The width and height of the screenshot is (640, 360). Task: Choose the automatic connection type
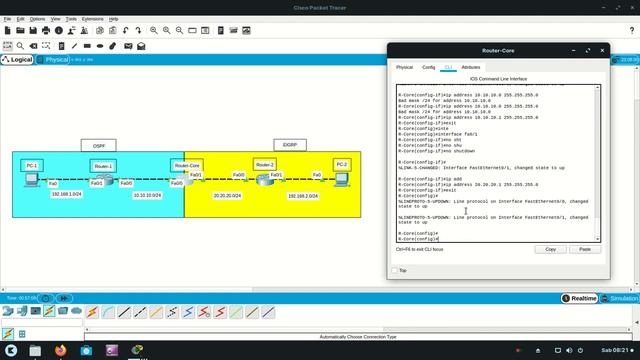[x=92, y=312]
